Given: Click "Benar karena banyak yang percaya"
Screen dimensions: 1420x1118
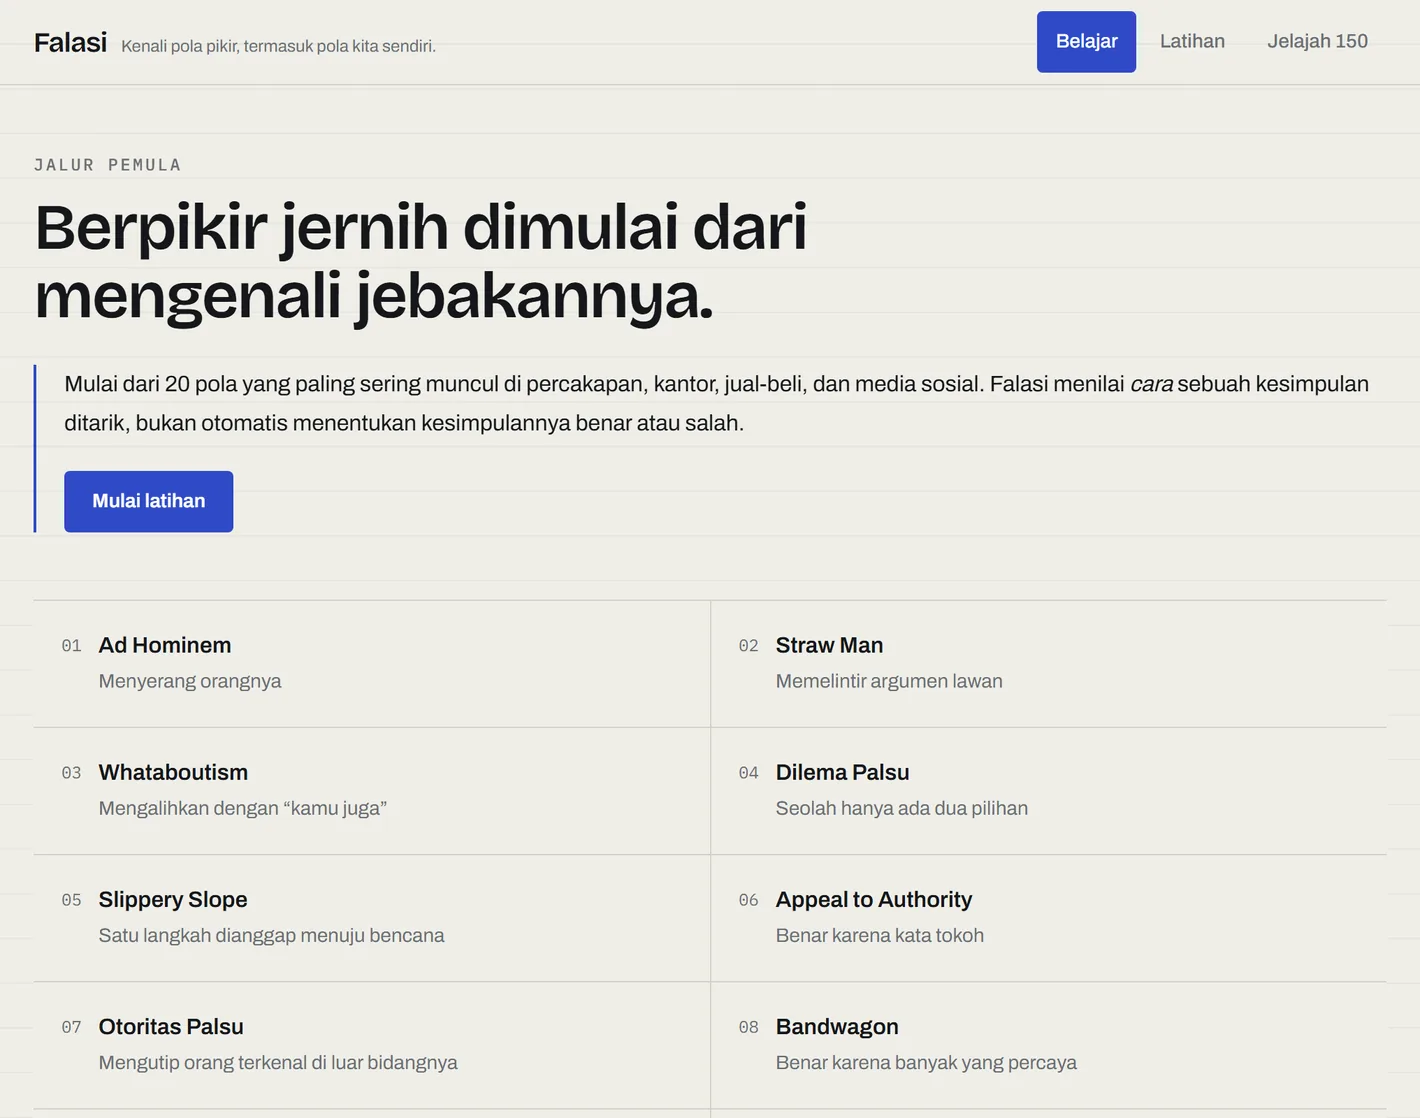Looking at the screenshot, I should [x=926, y=1062].
